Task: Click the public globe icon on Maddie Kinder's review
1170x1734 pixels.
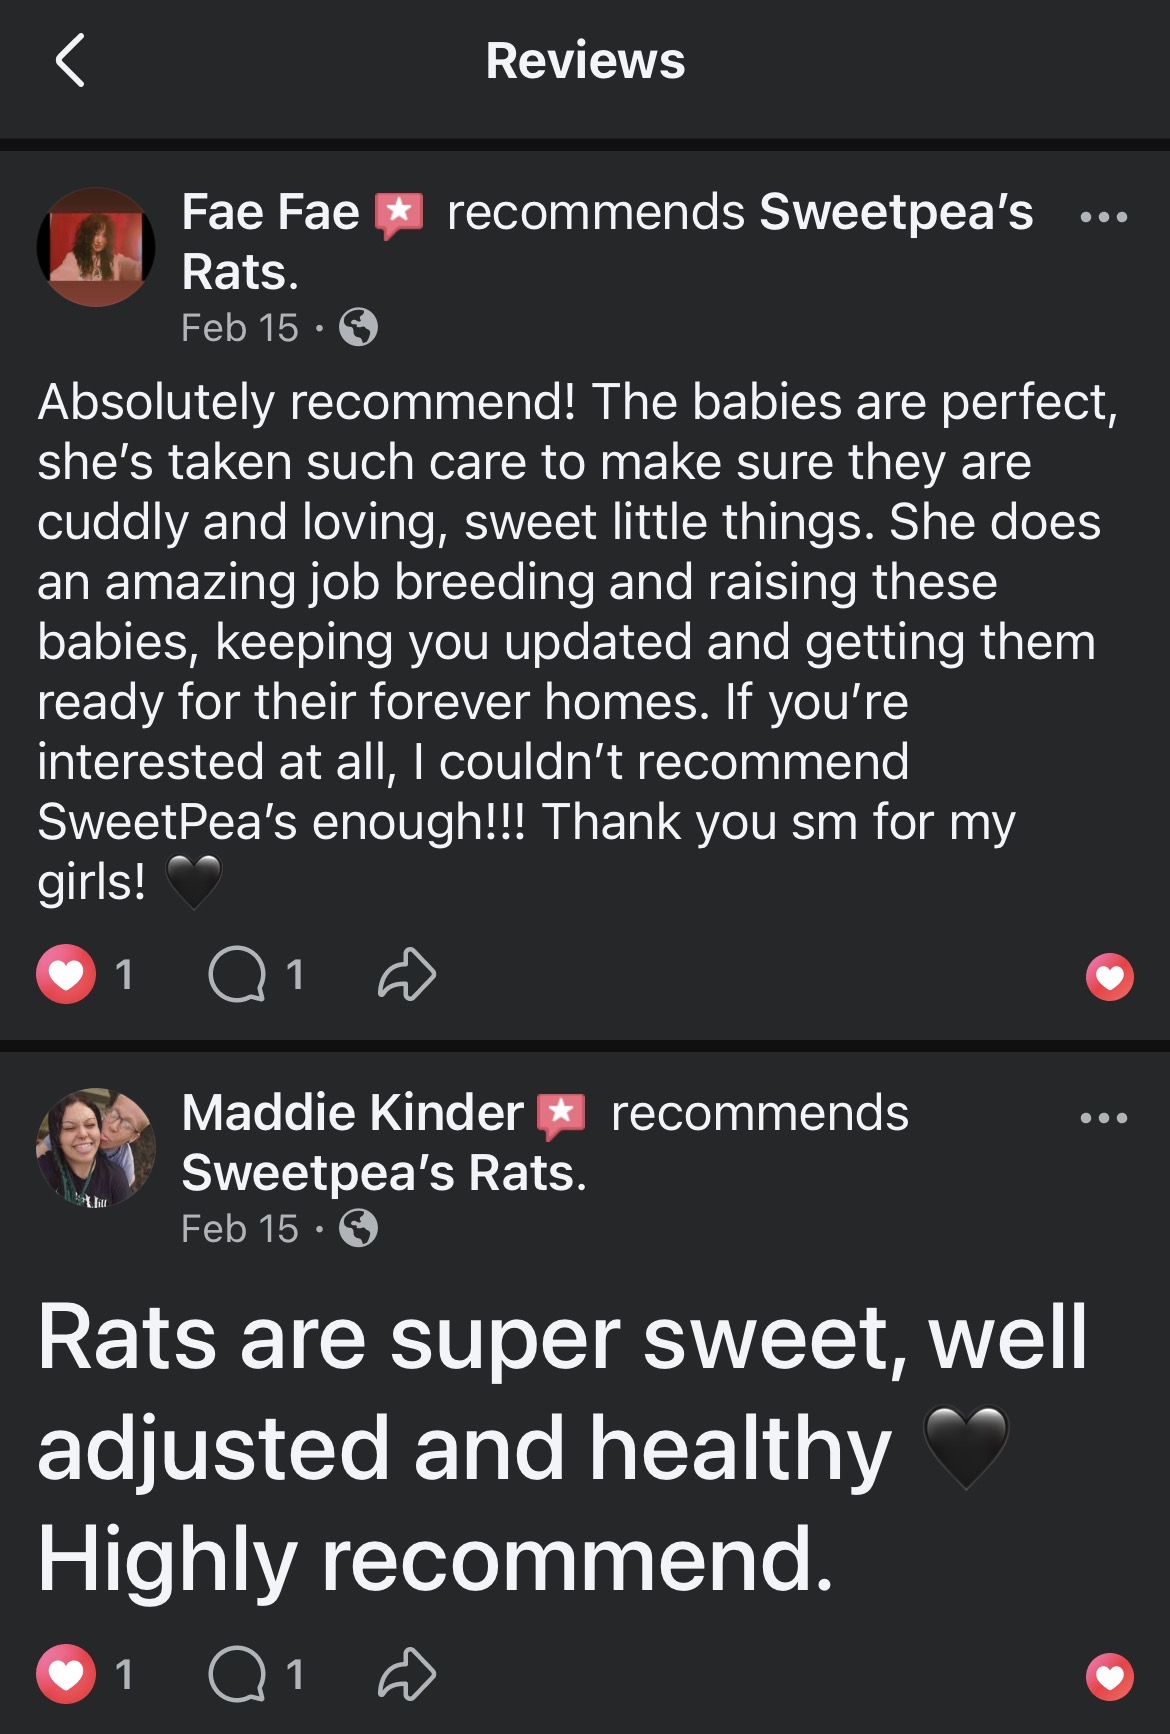Action: point(358,1228)
